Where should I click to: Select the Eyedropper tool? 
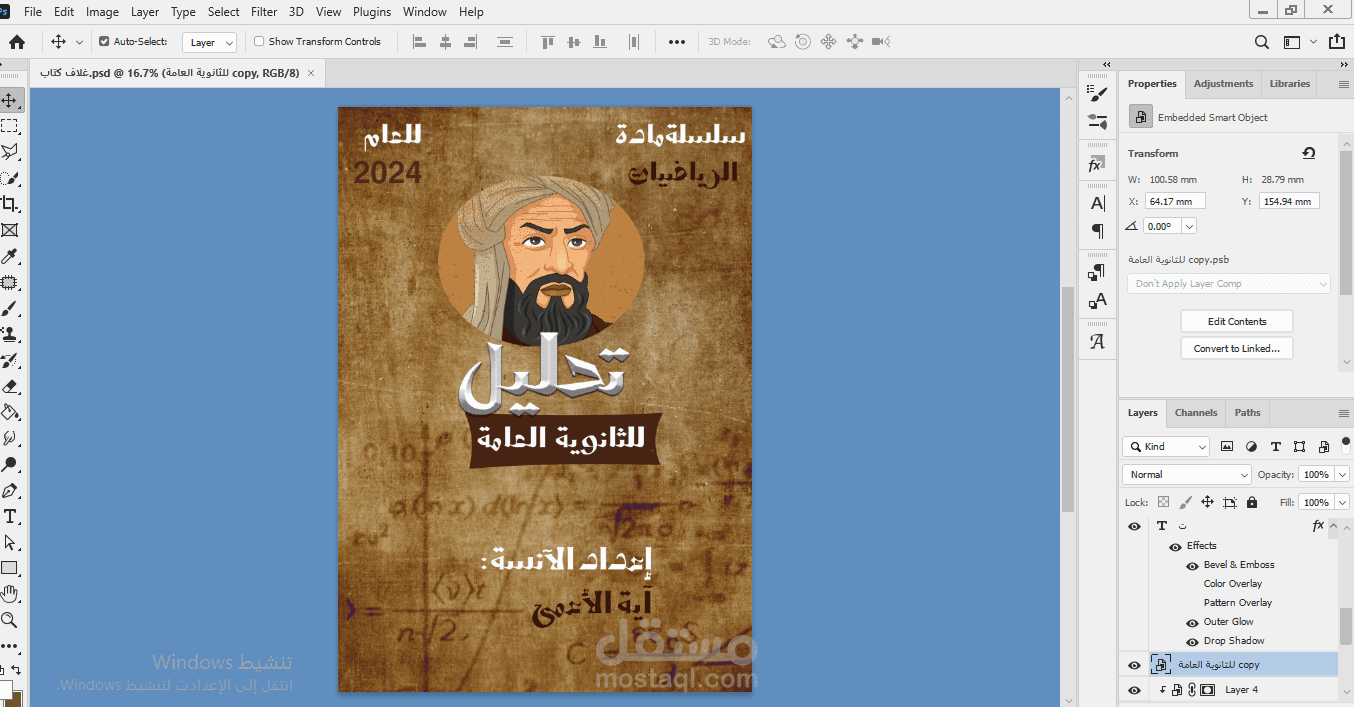[x=9, y=256]
